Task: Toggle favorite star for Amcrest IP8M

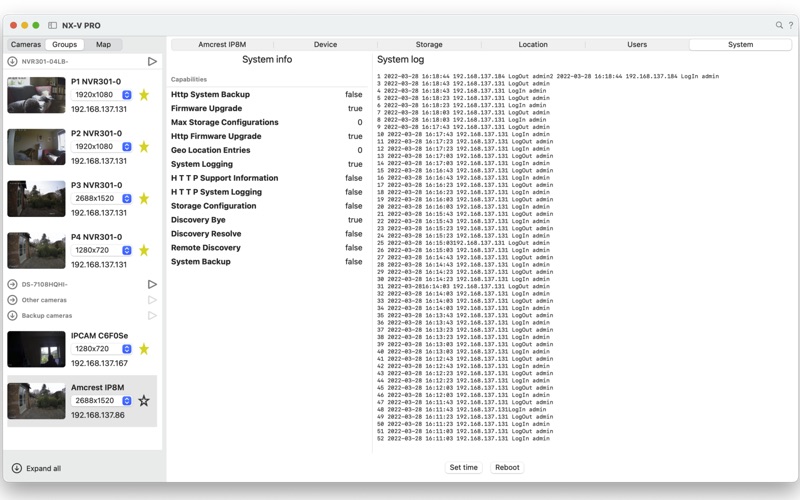Action: [144, 401]
